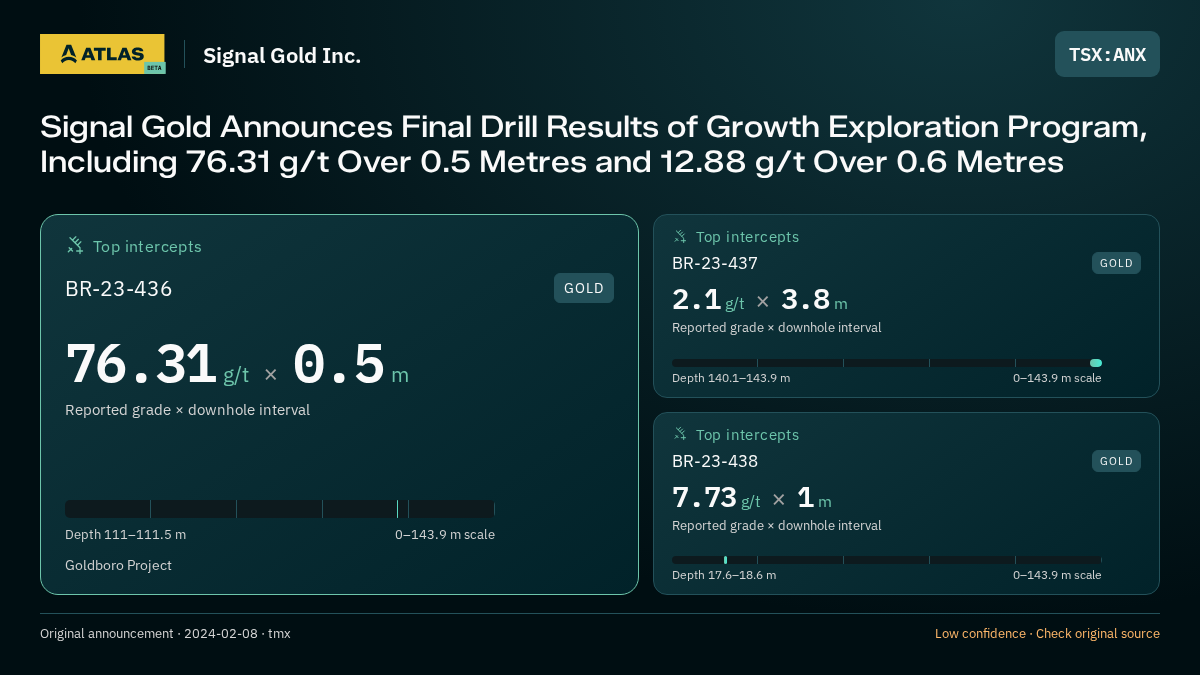This screenshot has width=1200, height=675.
Task: Click the 1 m interval value
Action: tap(814, 497)
